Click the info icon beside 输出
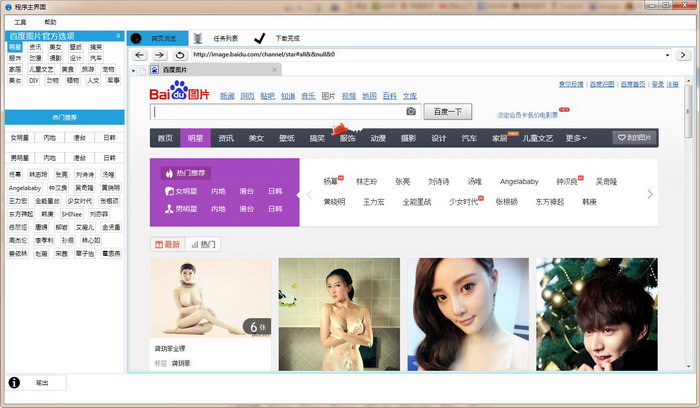Image resolution: width=700 pixels, height=408 pixels. (x=14, y=383)
